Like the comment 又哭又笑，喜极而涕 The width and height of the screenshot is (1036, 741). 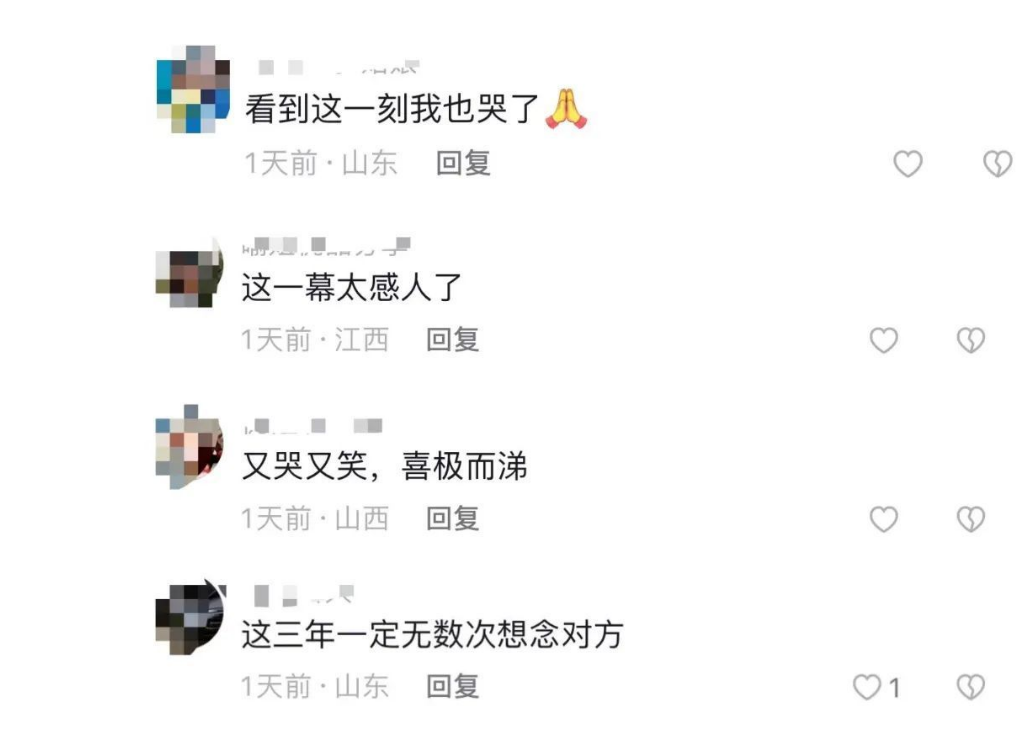tap(883, 519)
